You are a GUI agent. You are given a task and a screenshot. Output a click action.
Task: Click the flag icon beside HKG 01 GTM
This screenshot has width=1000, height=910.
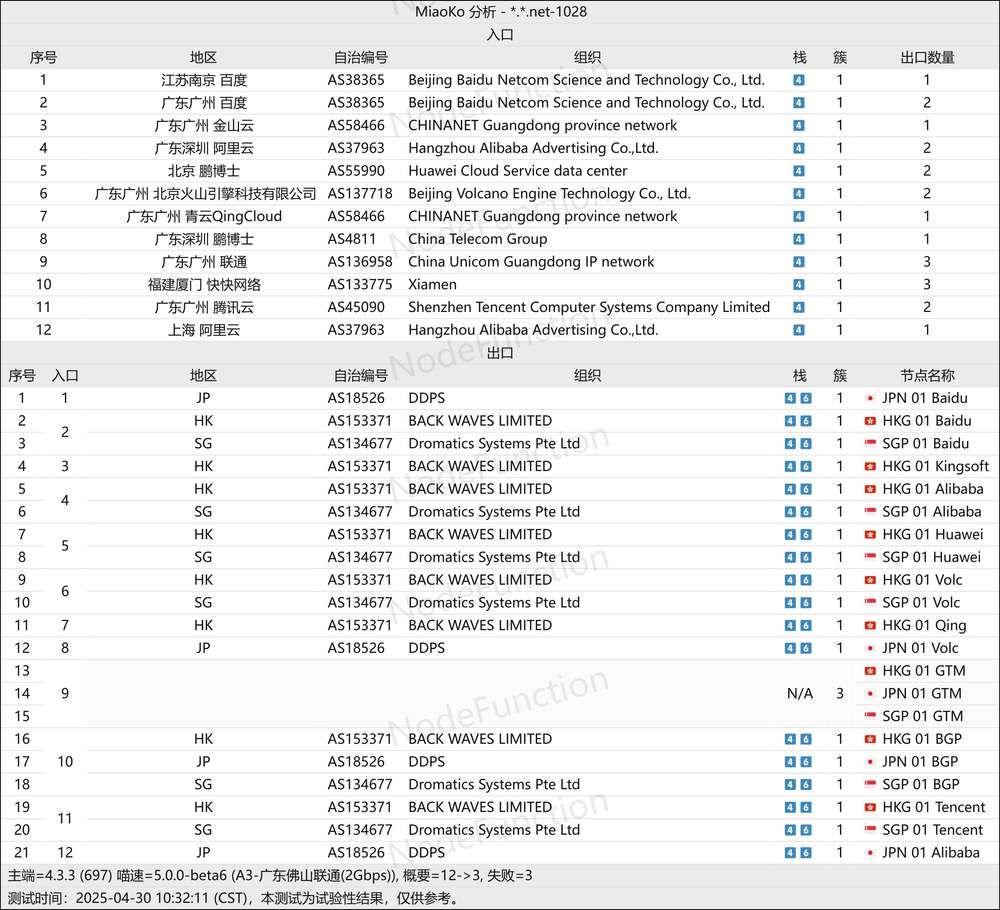click(x=870, y=671)
